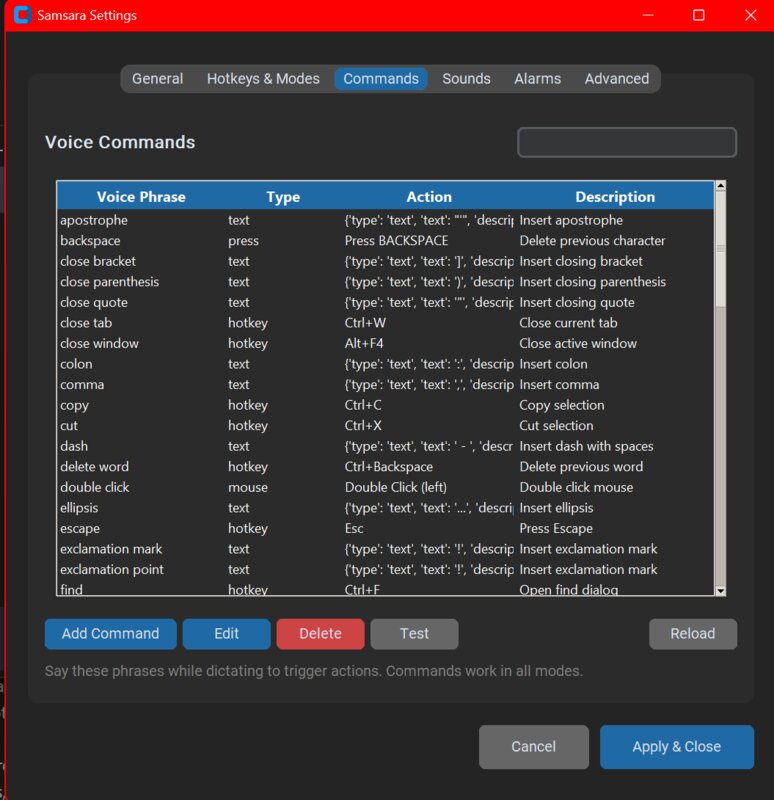
Task: Click the Reload button
Action: 692,634
